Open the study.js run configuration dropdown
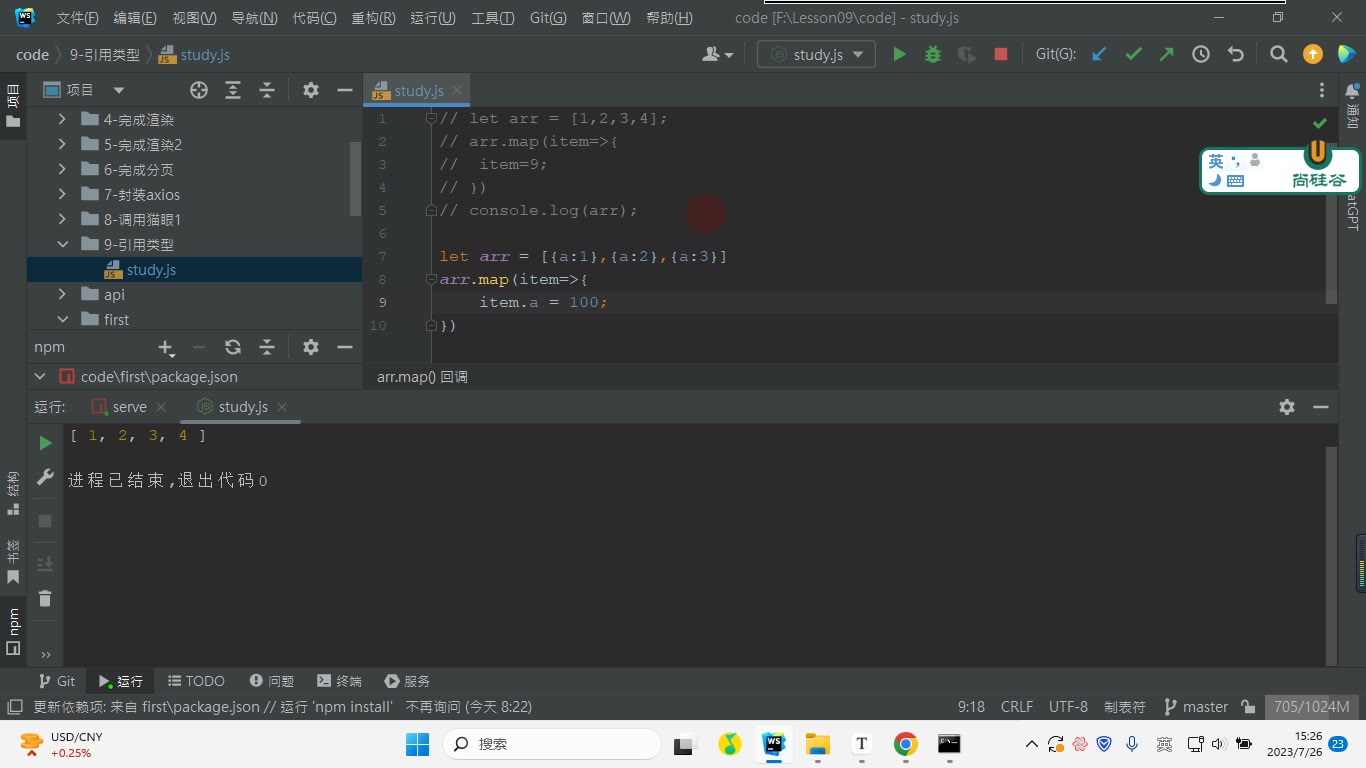Image resolution: width=1366 pixels, height=768 pixels. tap(817, 55)
